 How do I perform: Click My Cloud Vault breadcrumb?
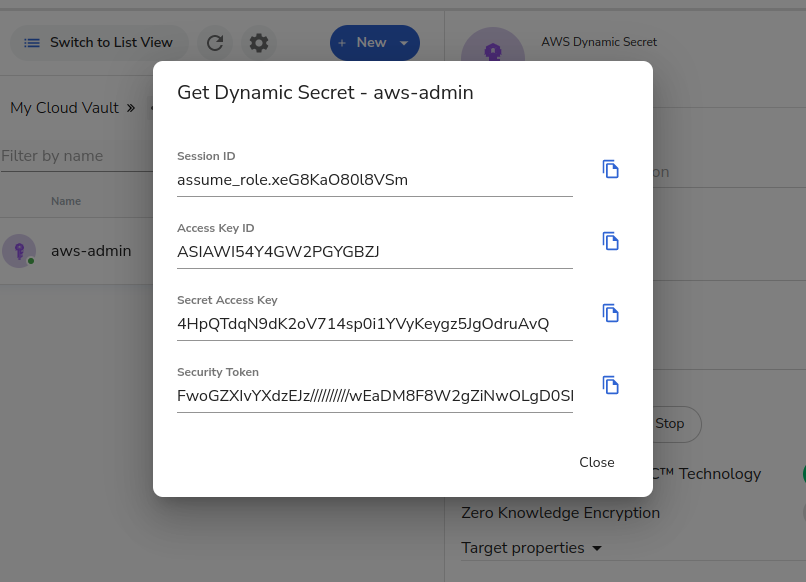(x=64, y=108)
